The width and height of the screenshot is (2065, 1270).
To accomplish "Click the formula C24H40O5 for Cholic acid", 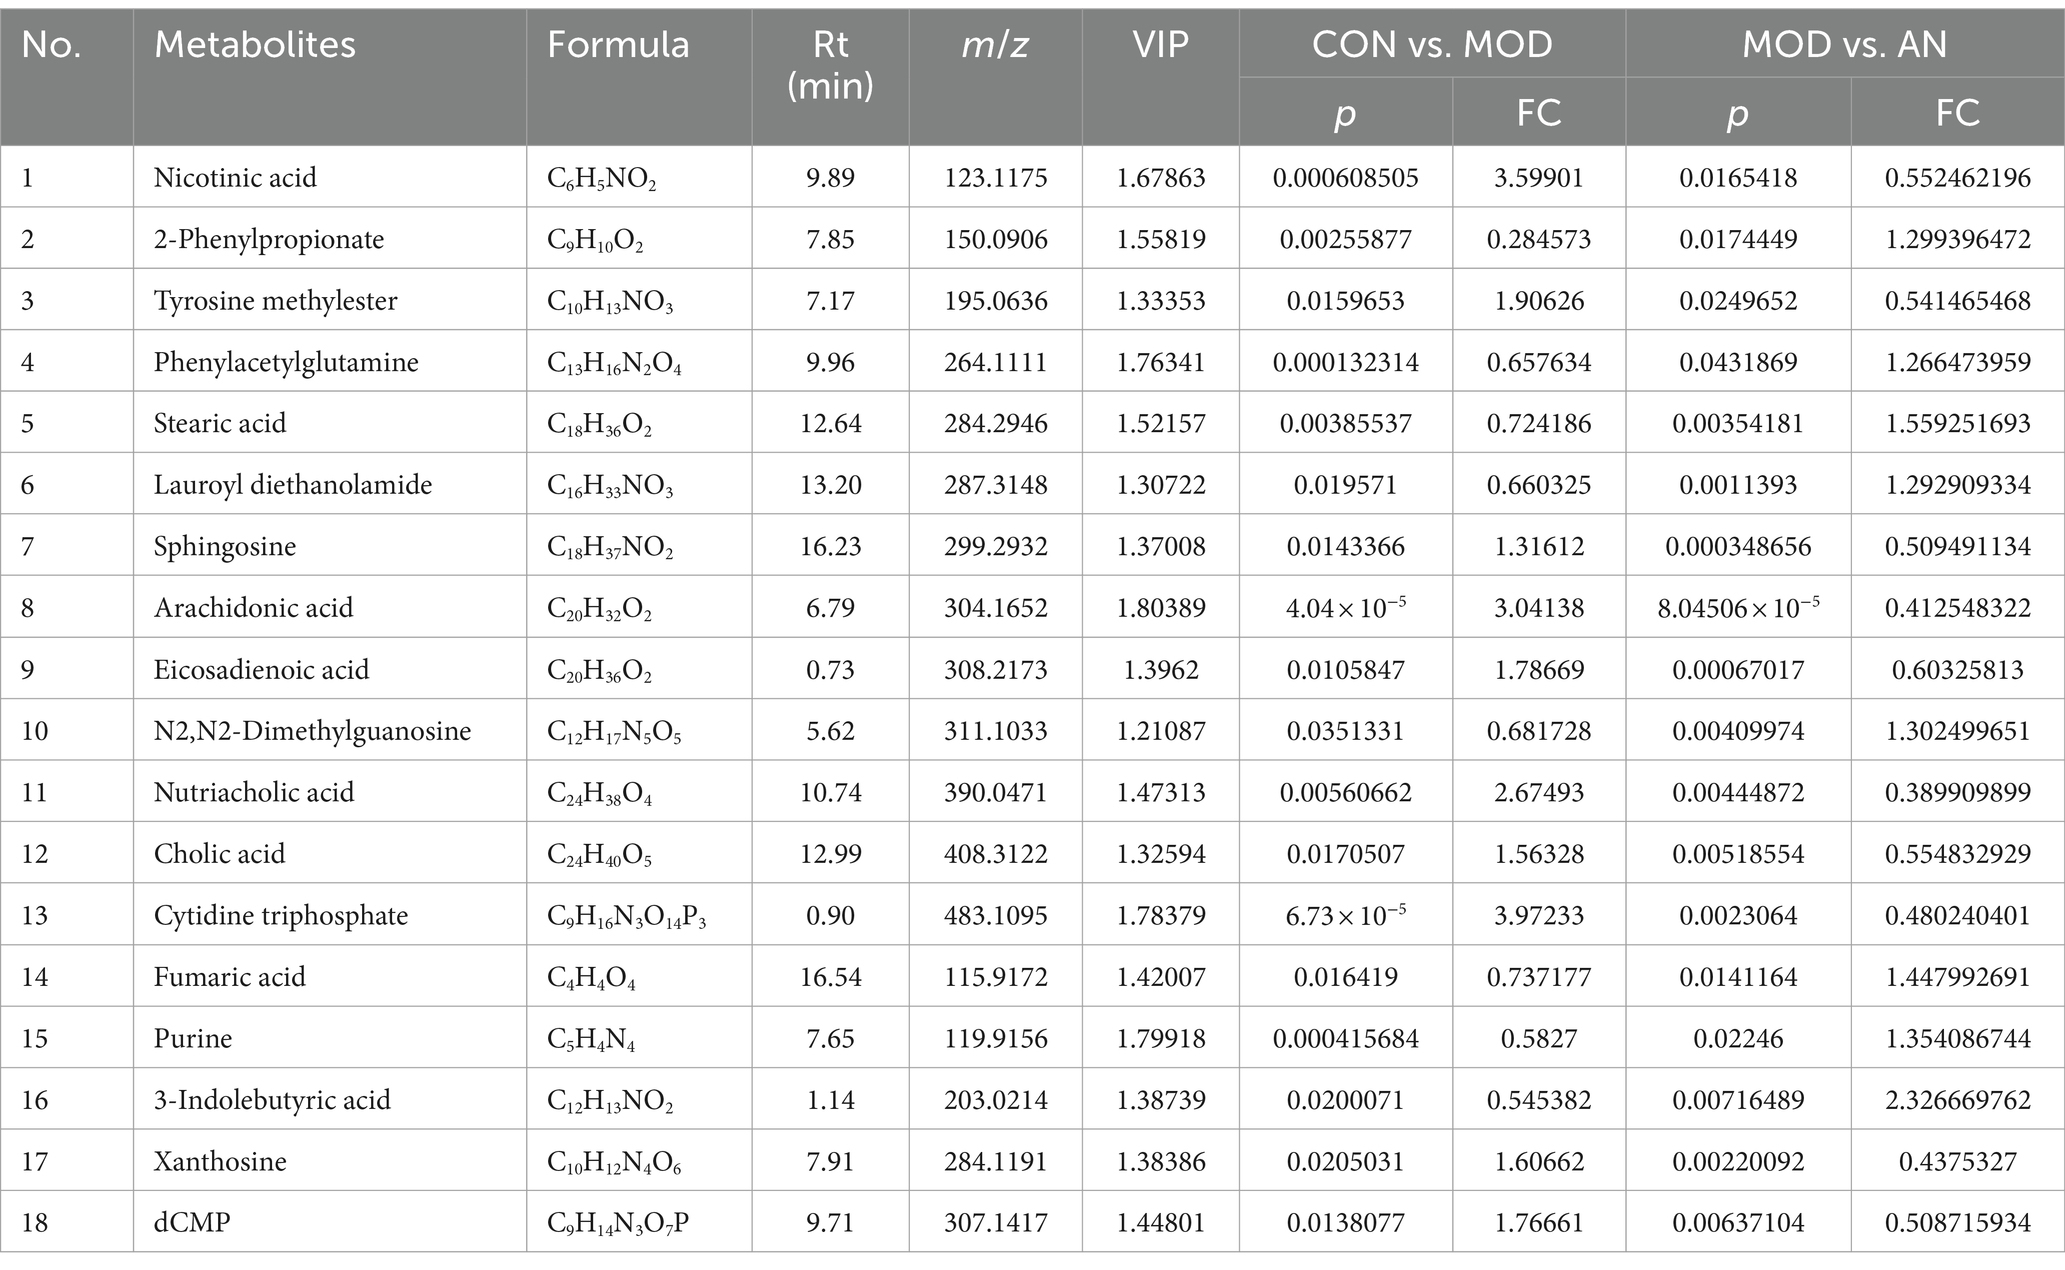I will tap(598, 855).
